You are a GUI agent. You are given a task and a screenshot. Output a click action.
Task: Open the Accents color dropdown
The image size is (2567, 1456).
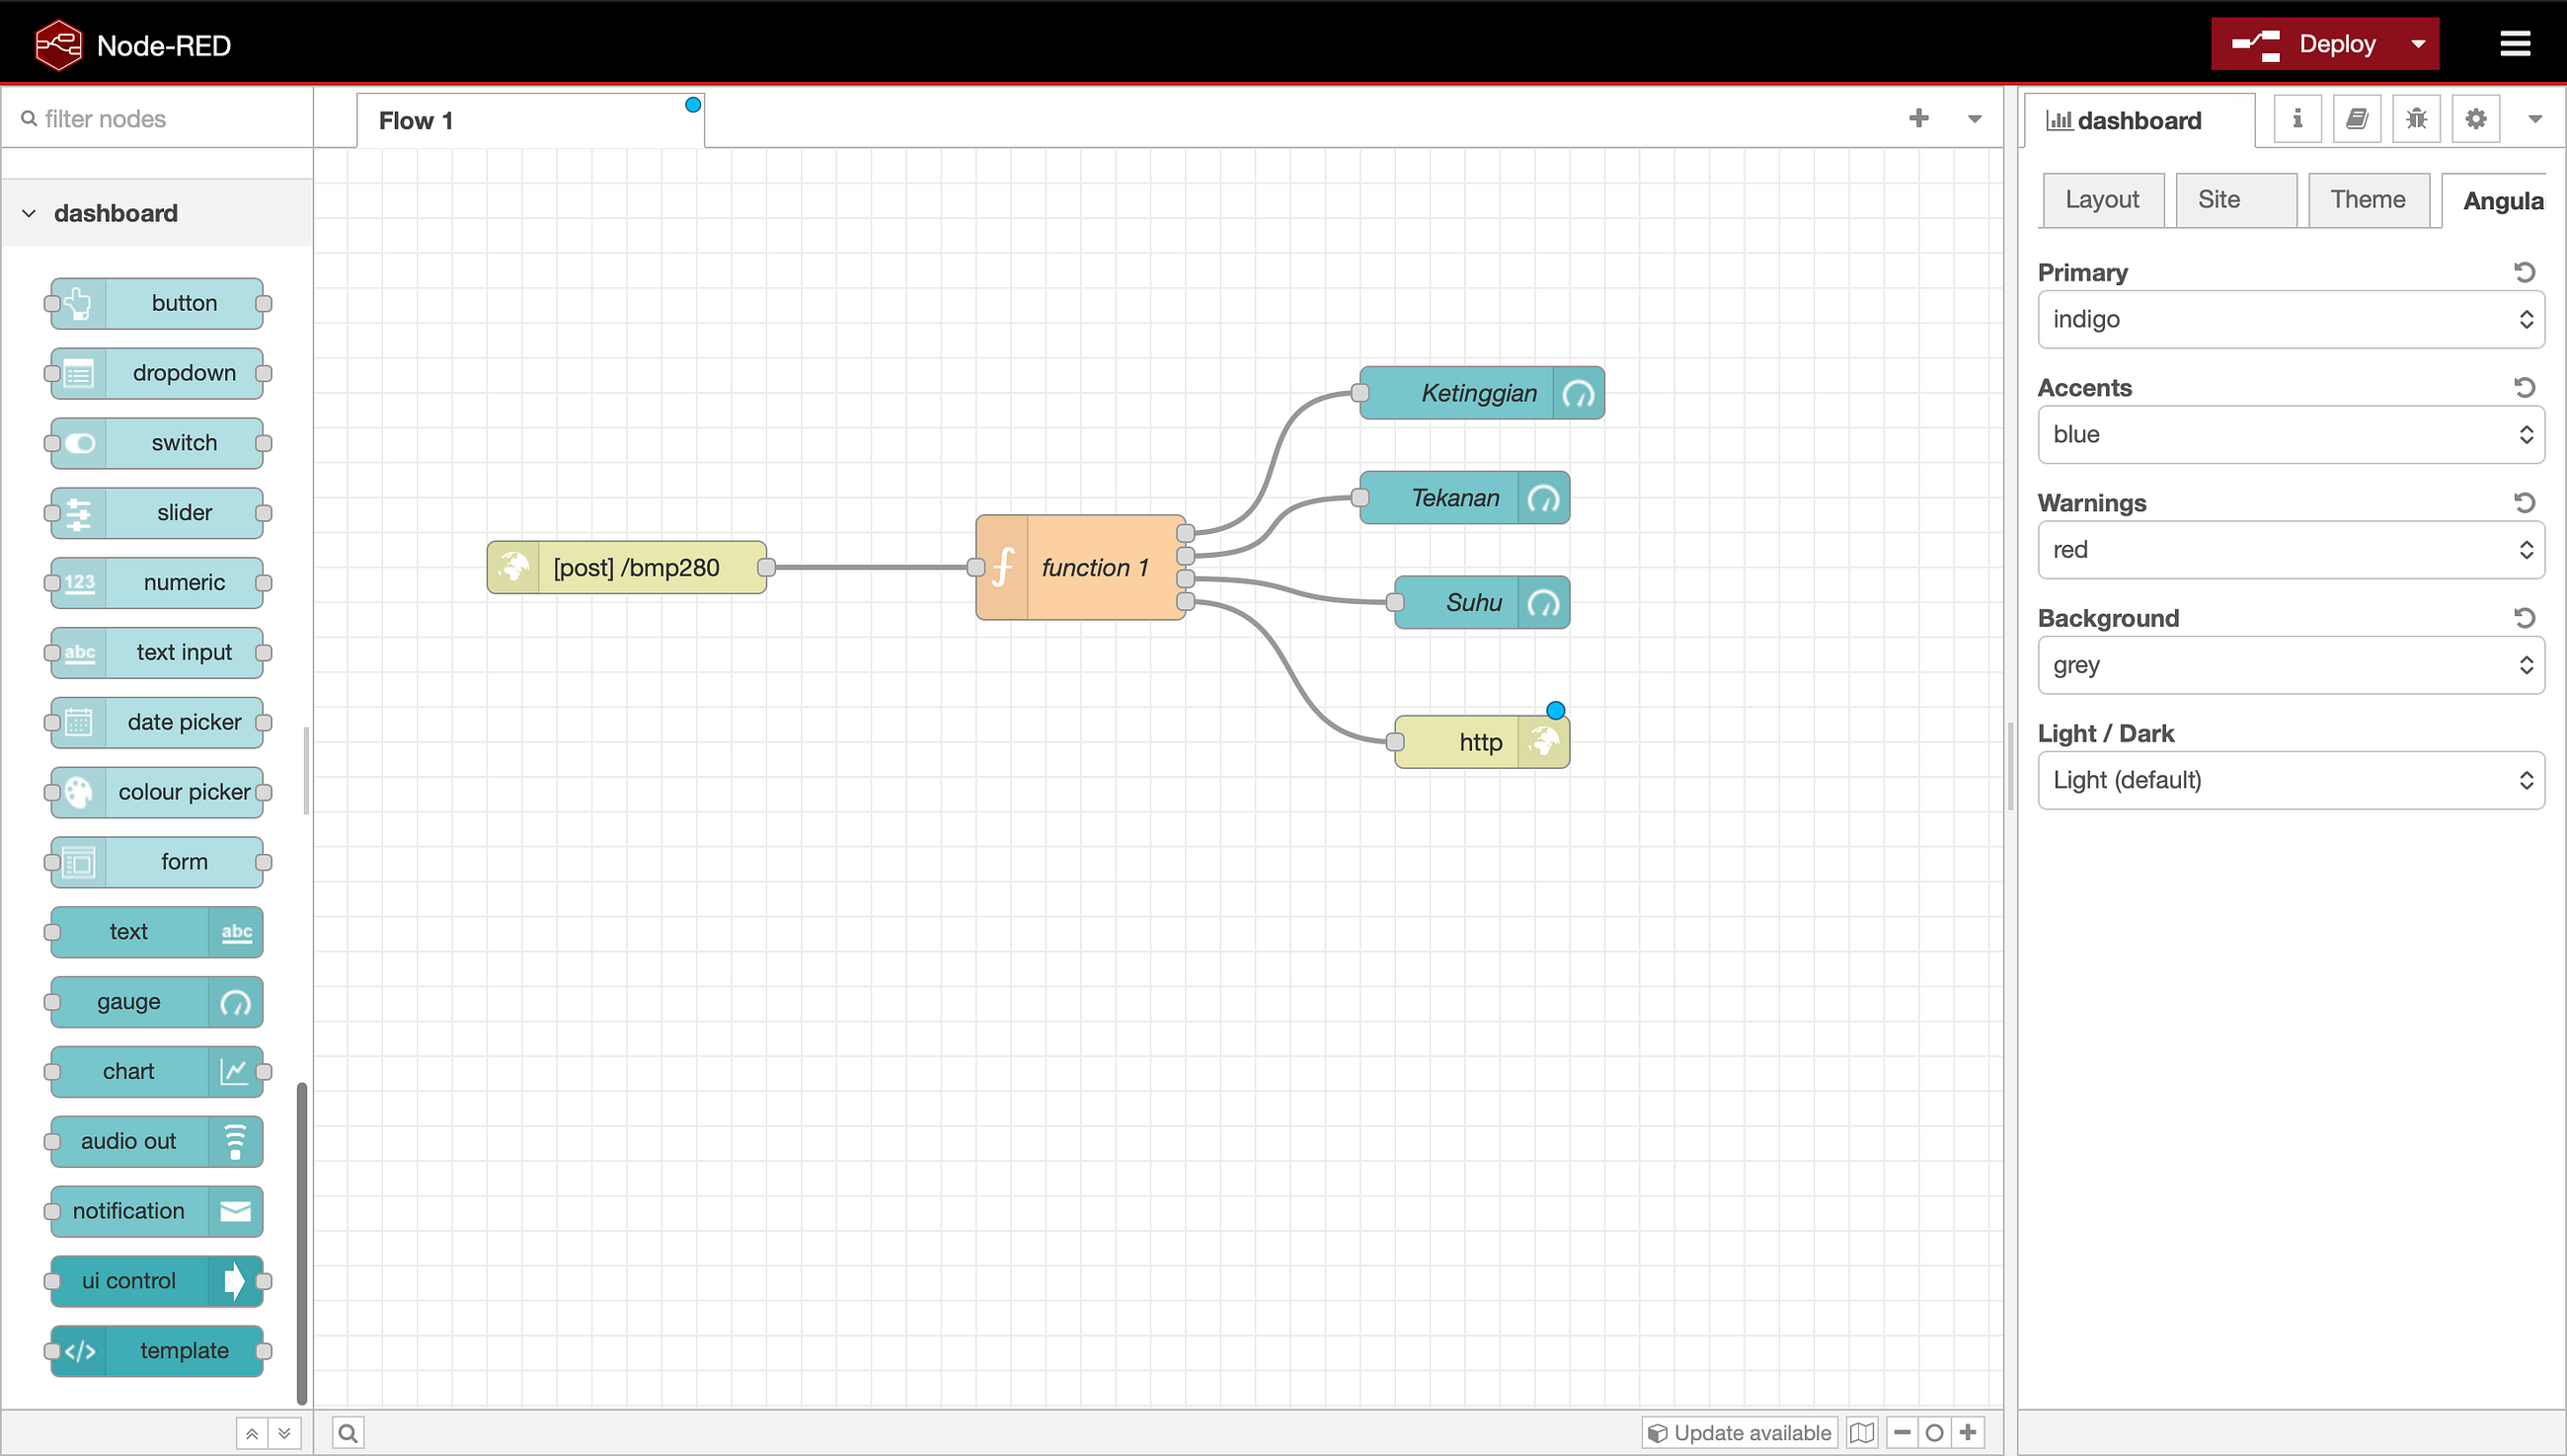[2290, 434]
